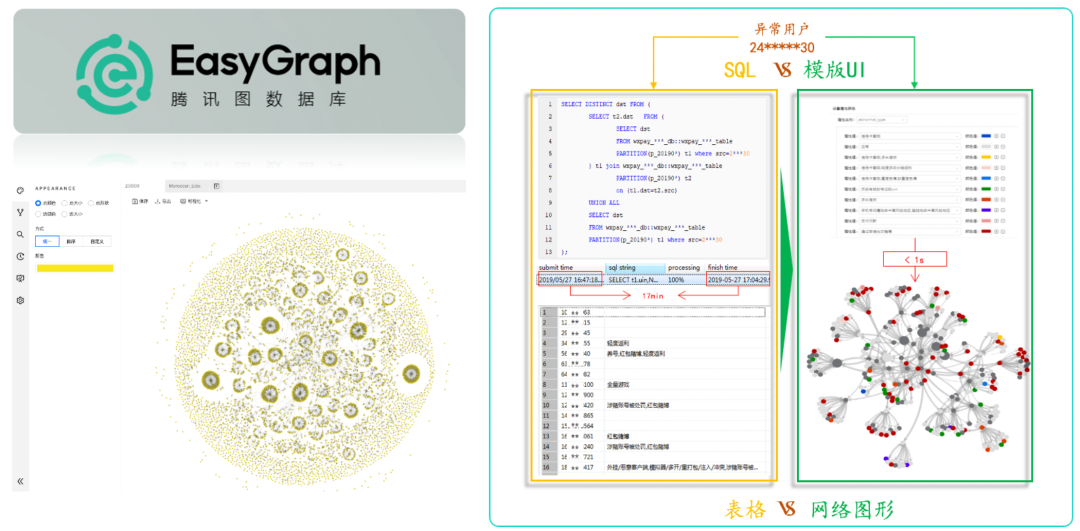
Task: Pick the dark red color swatch
Action: click(x=986, y=231)
